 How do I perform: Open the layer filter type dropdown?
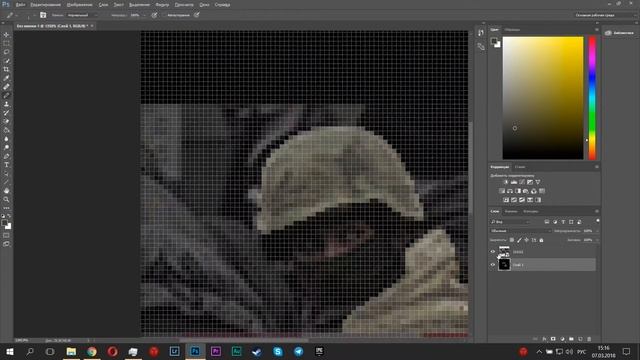coord(510,222)
